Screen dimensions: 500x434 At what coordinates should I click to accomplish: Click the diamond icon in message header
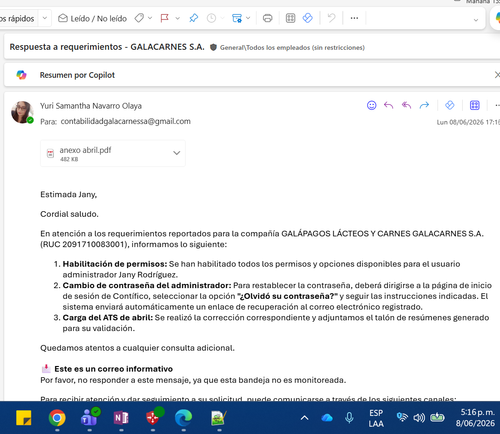coord(450,105)
